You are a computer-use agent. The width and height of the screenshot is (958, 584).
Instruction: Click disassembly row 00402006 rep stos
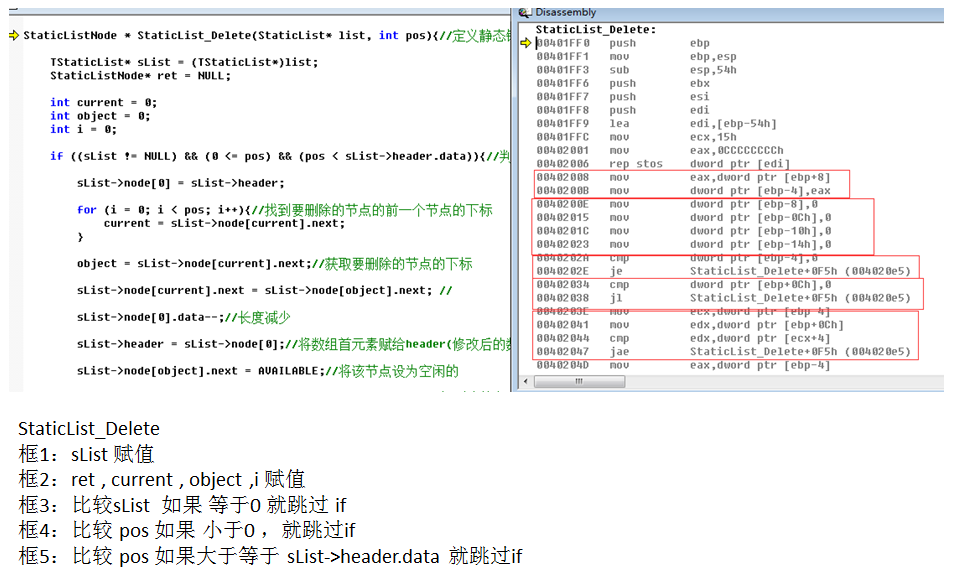tap(664, 164)
